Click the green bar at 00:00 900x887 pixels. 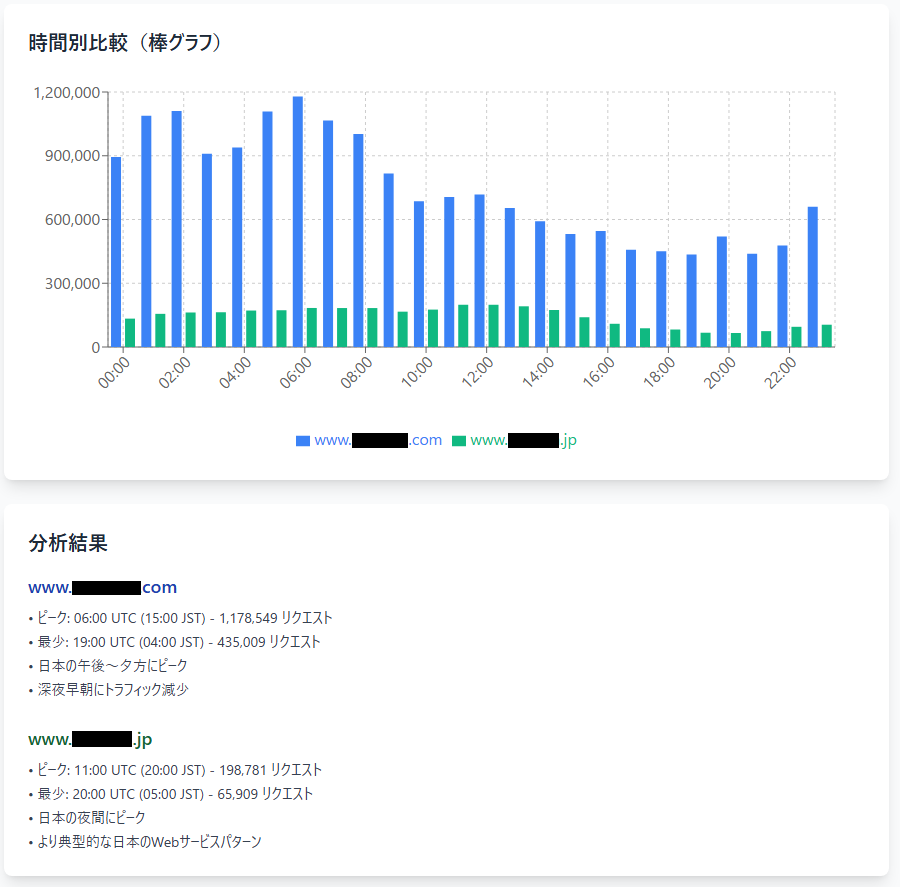click(130, 333)
